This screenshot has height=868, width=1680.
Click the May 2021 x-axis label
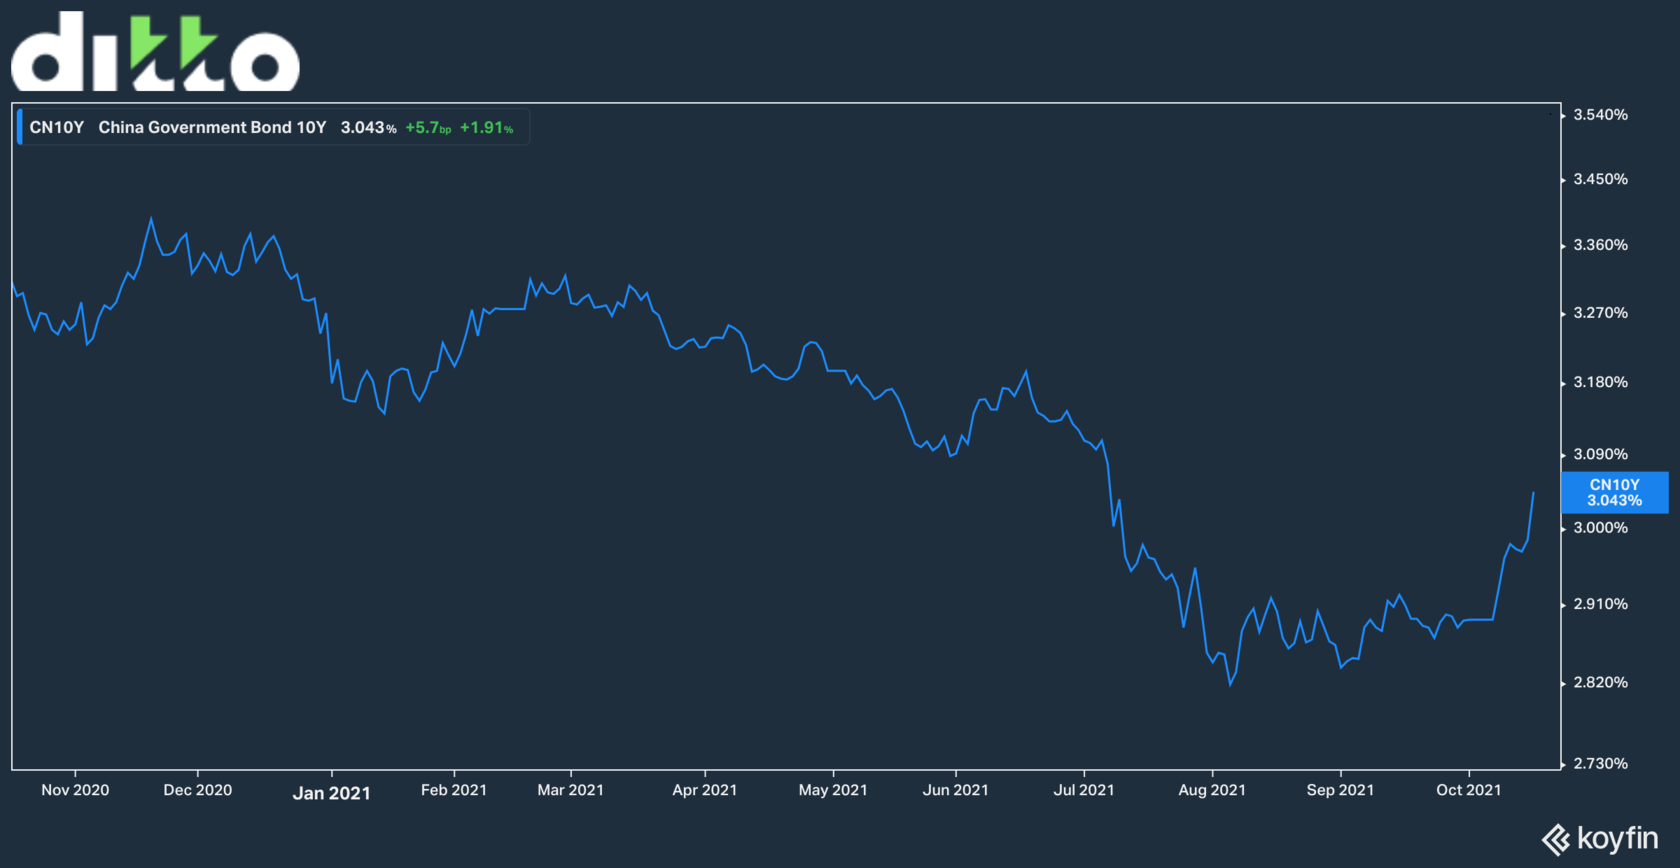tap(833, 790)
